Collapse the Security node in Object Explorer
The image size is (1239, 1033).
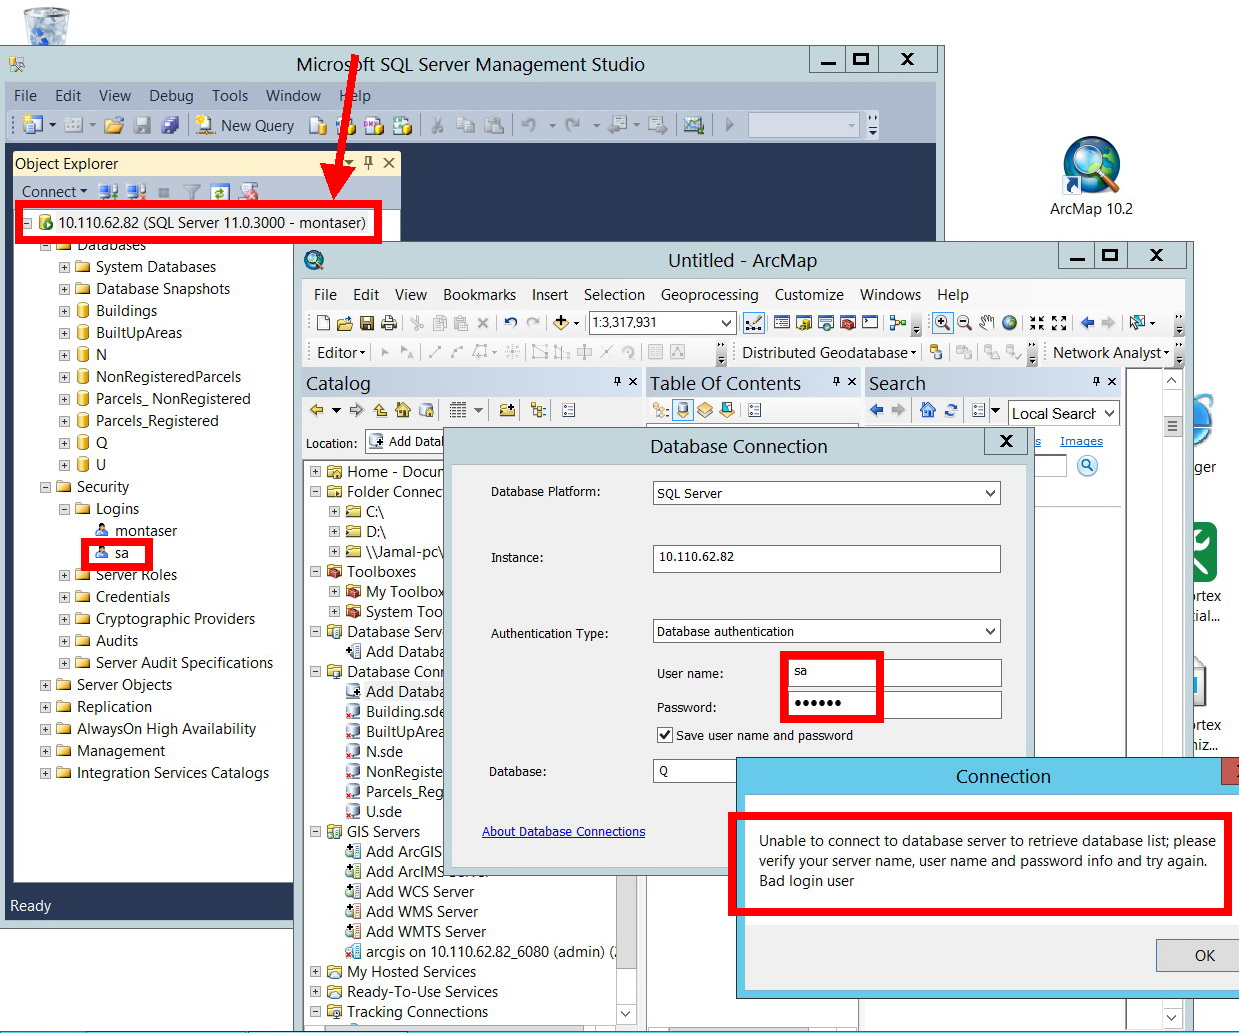(45, 487)
